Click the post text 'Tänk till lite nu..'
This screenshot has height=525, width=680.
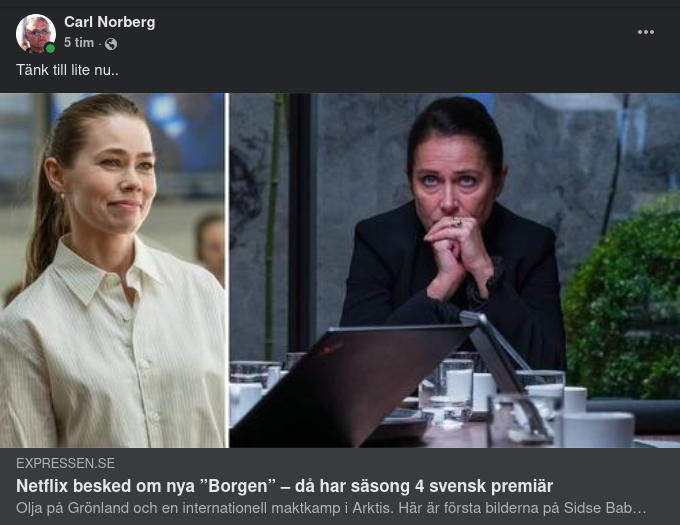67,70
